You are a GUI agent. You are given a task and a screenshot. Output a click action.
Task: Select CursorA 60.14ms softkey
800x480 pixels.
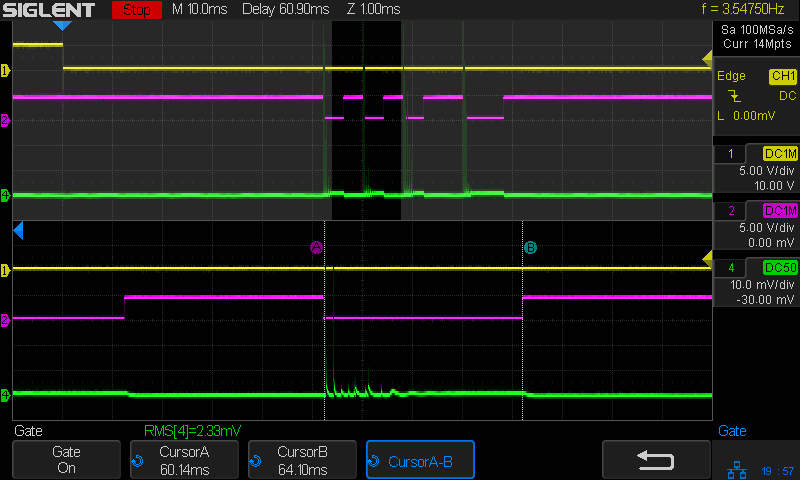point(184,459)
